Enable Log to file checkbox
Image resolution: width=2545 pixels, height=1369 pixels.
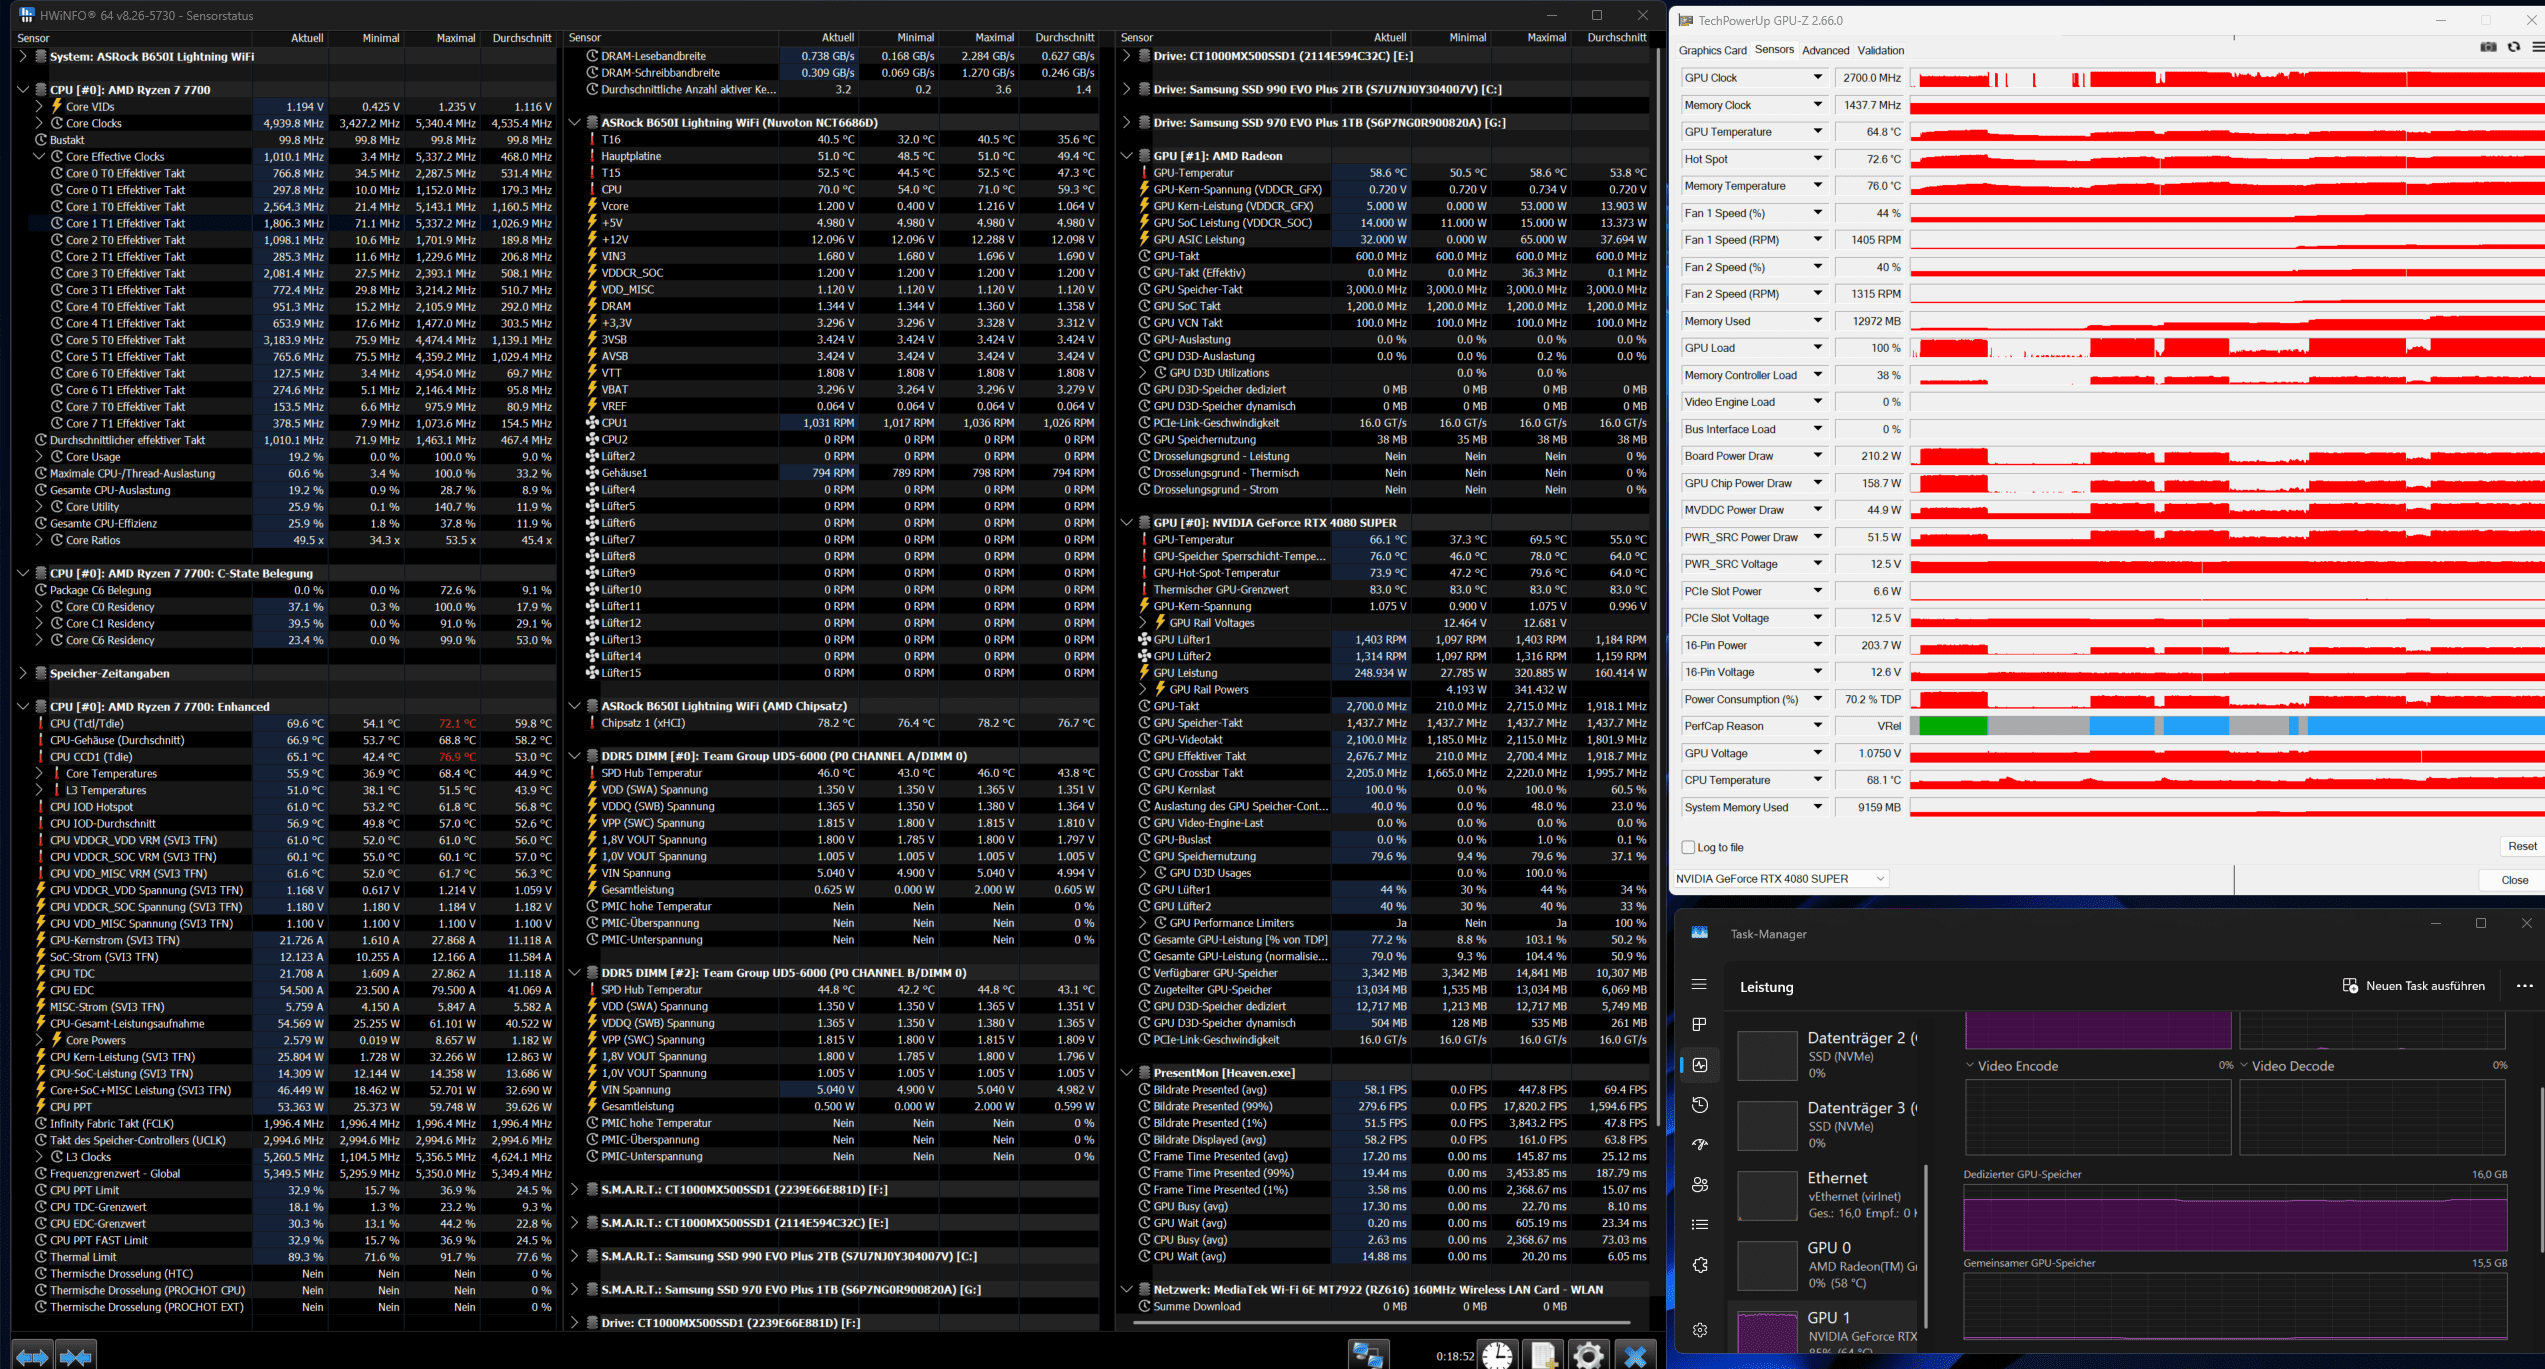click(1688, 847)
